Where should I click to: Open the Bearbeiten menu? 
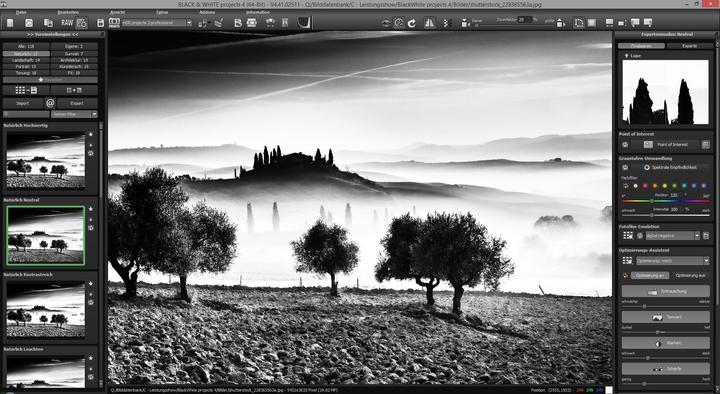68,12
